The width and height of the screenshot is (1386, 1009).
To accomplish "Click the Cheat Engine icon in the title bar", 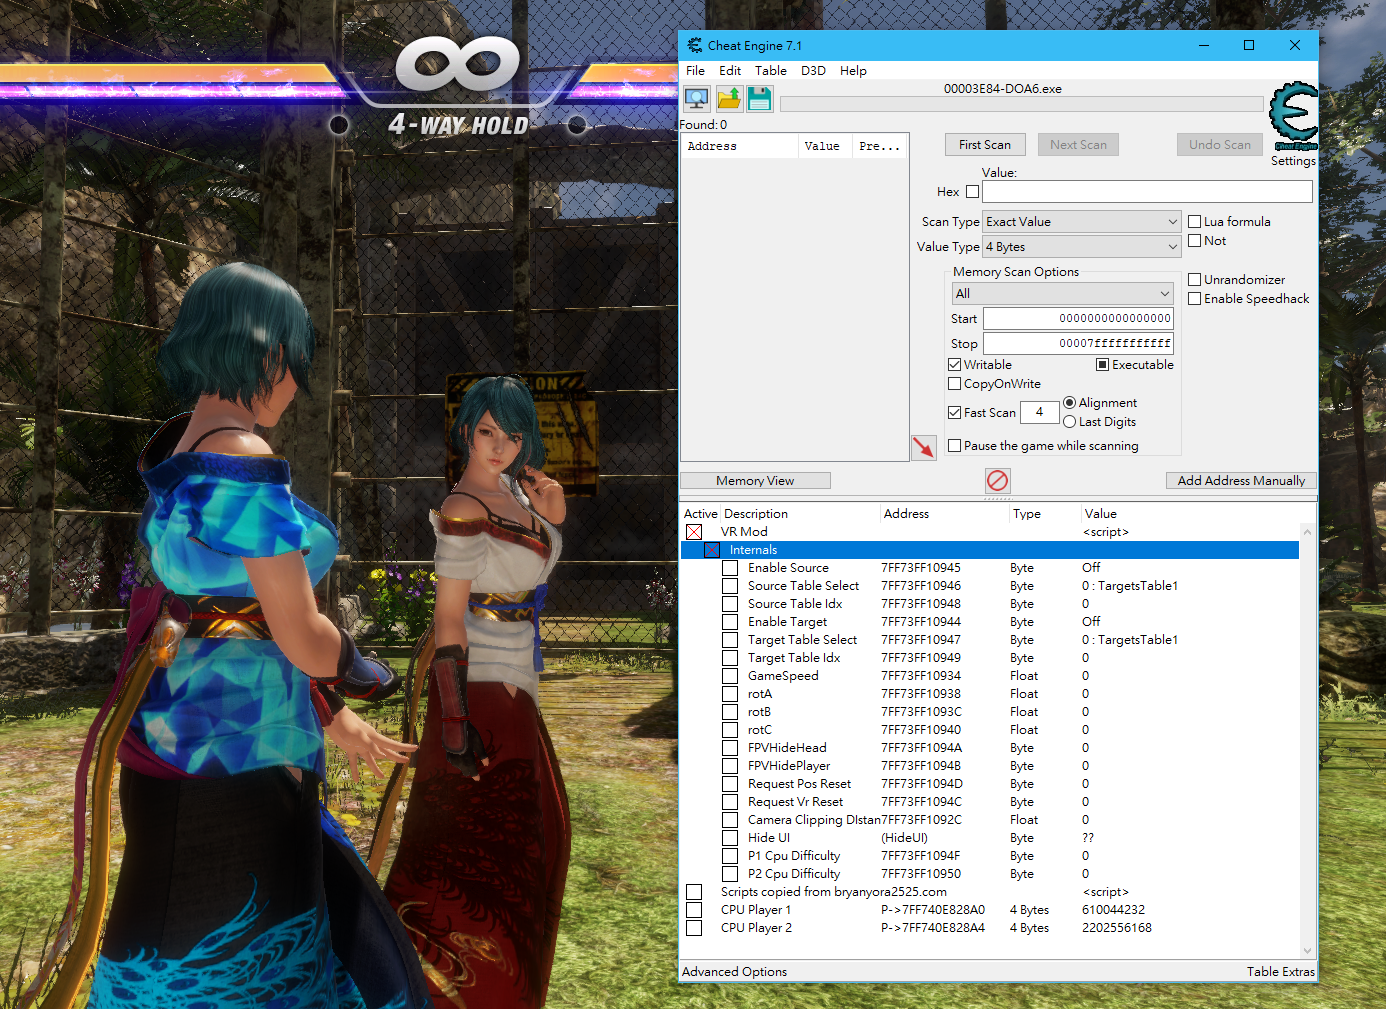I will (x=692, y=45).
